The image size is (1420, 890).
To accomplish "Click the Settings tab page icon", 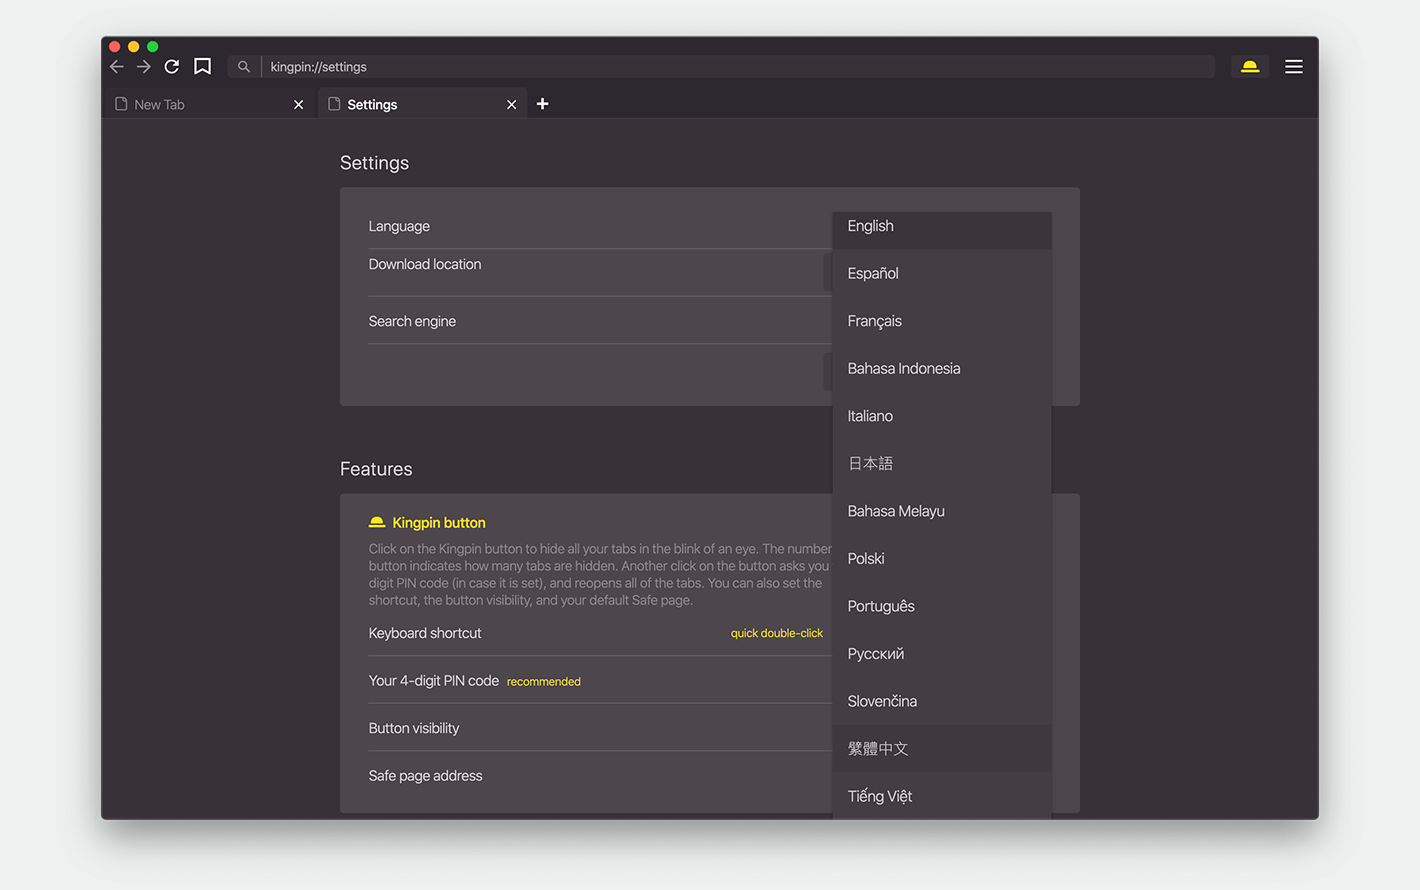I will click(334, 104).
